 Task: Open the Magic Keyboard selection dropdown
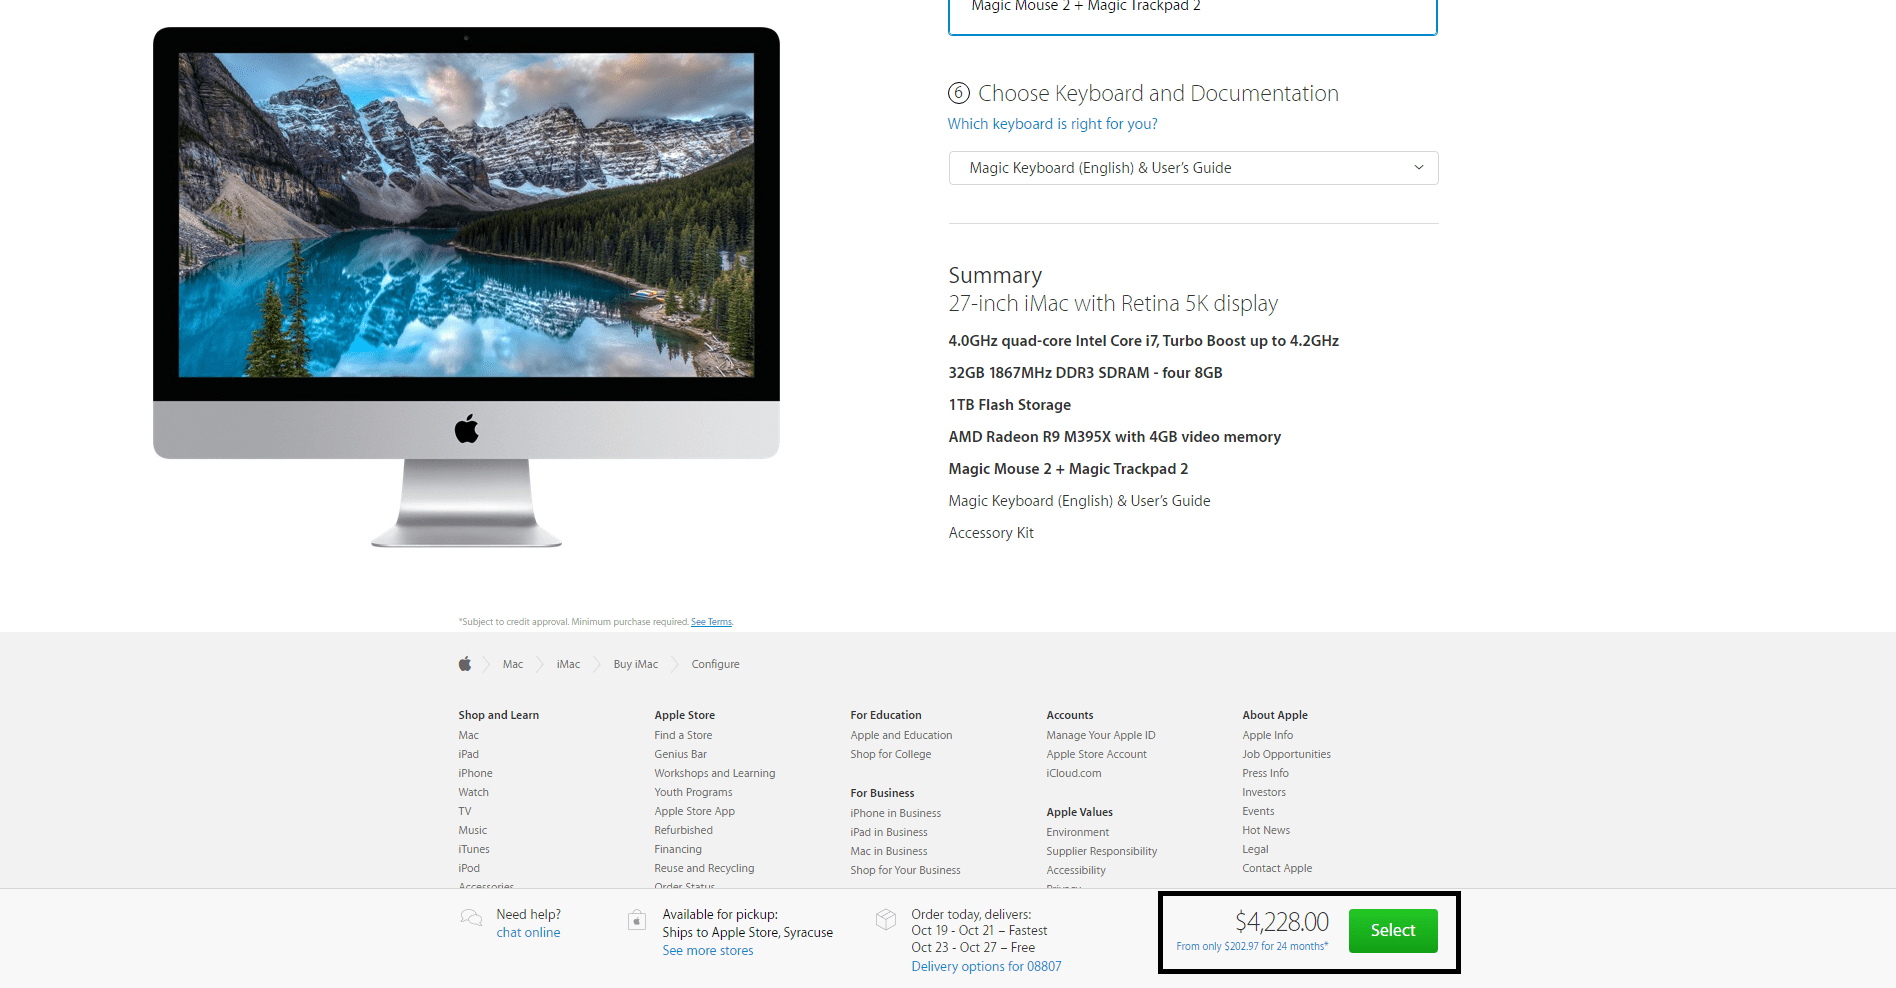tap(1192, 168)
